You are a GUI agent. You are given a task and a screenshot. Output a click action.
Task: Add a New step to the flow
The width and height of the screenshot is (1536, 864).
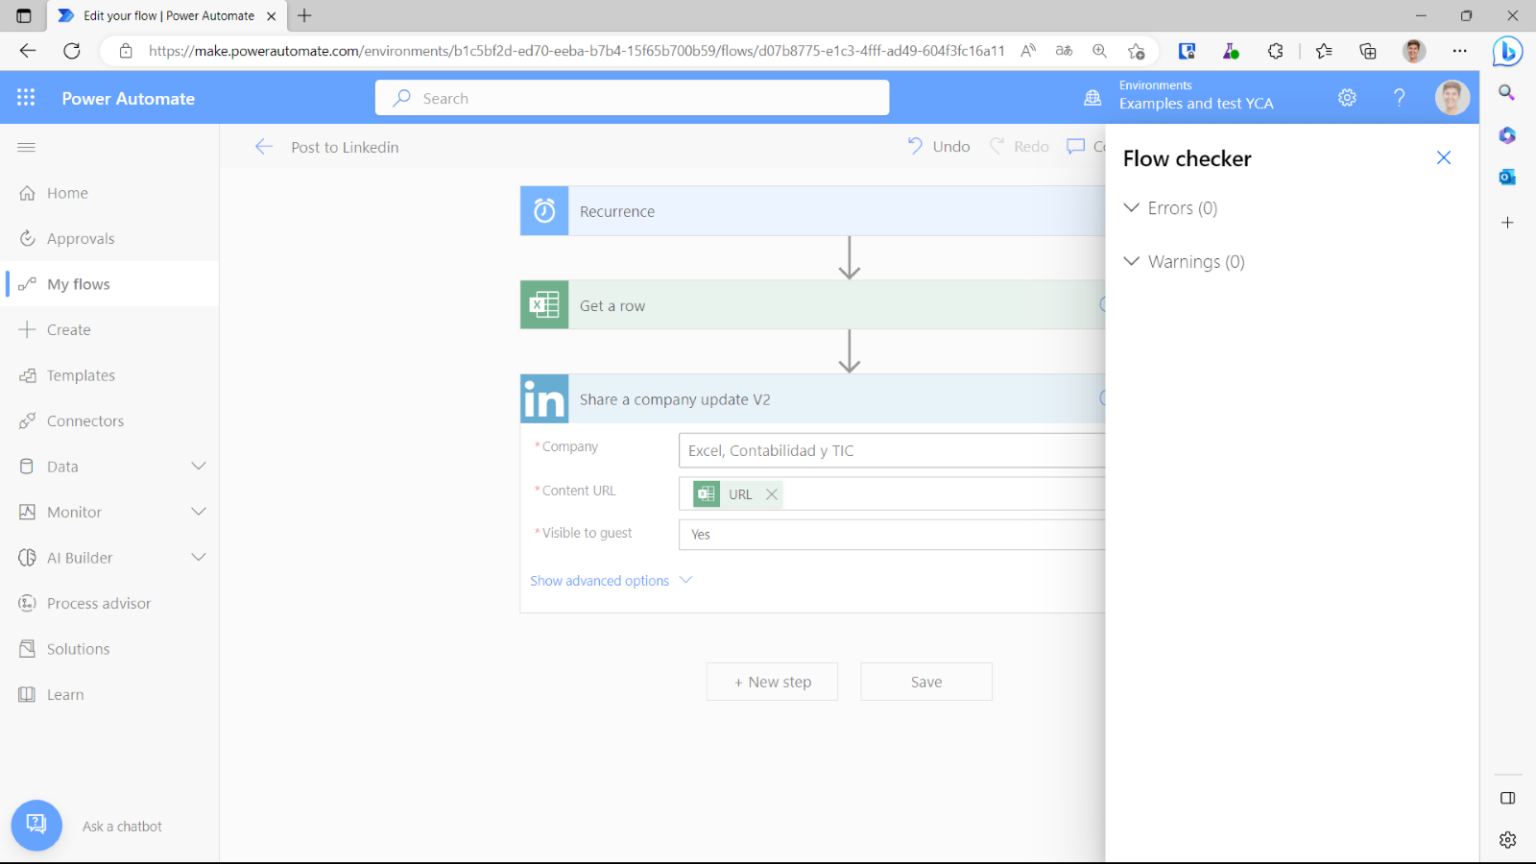pos(772,682)
